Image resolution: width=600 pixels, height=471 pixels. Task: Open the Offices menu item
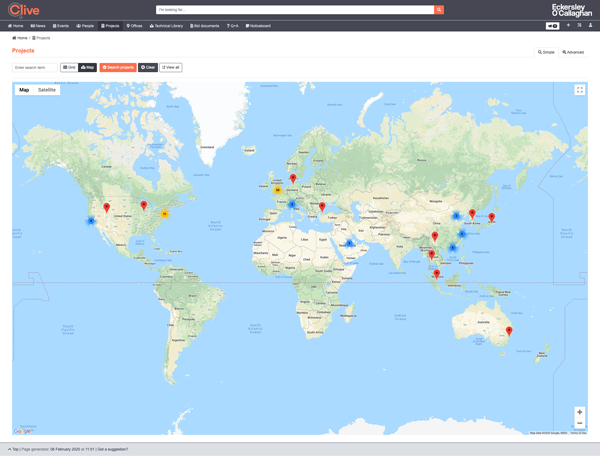coord(134,26)
